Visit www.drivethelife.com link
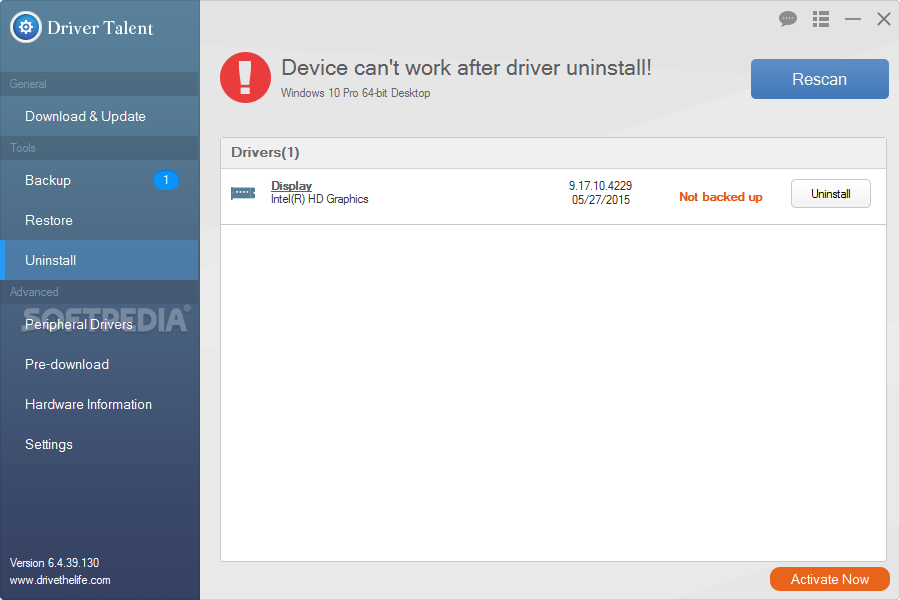 (x=60, y=580)
